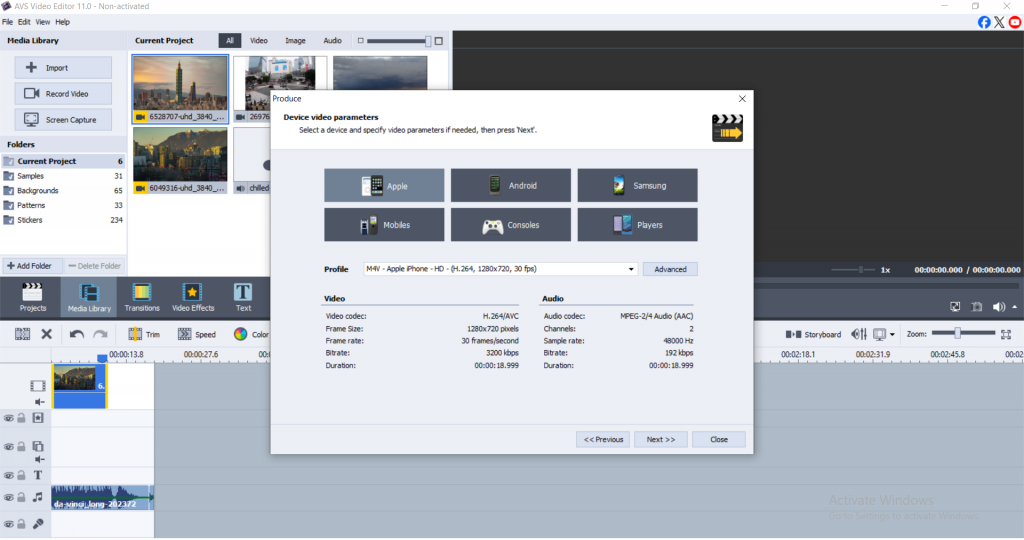Screen dimensions: 1024x540
Task: Pick the Consoles device category
Action: [x=511, y=225]
